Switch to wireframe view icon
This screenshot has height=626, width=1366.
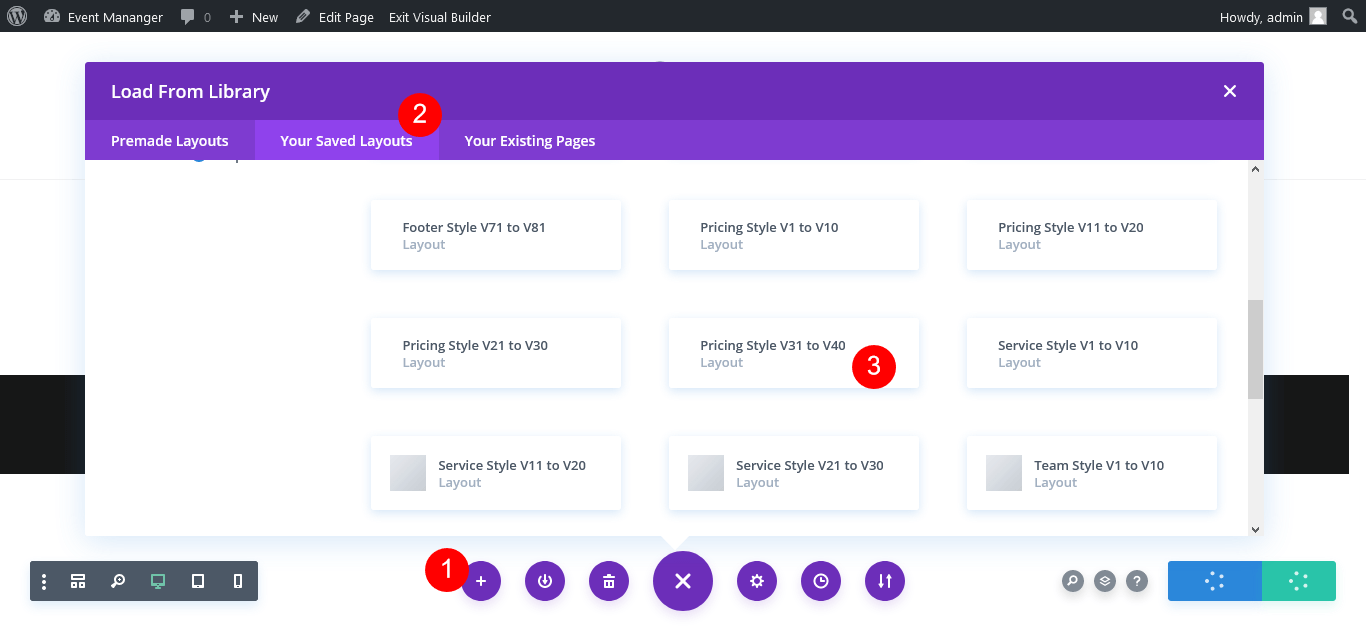pos(78,581)
